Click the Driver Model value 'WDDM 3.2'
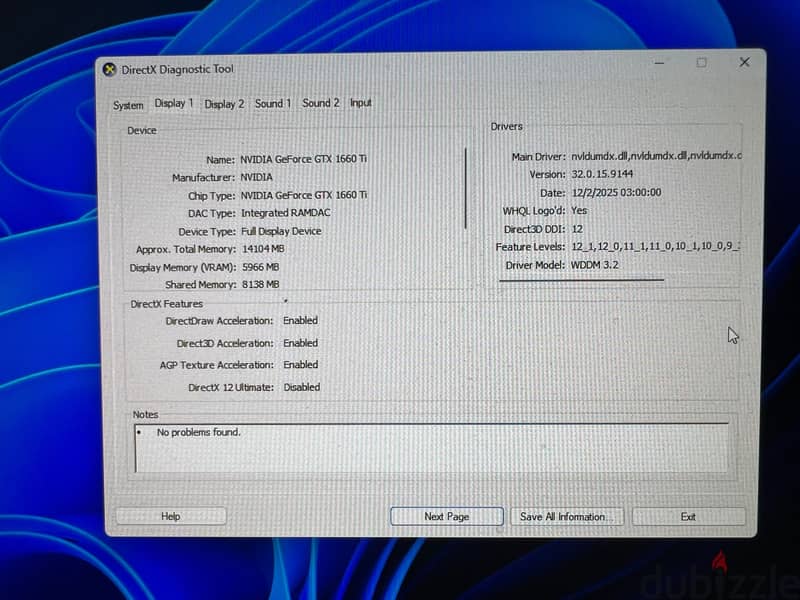This screenshot has height=600, width=800. click(594, 265)
